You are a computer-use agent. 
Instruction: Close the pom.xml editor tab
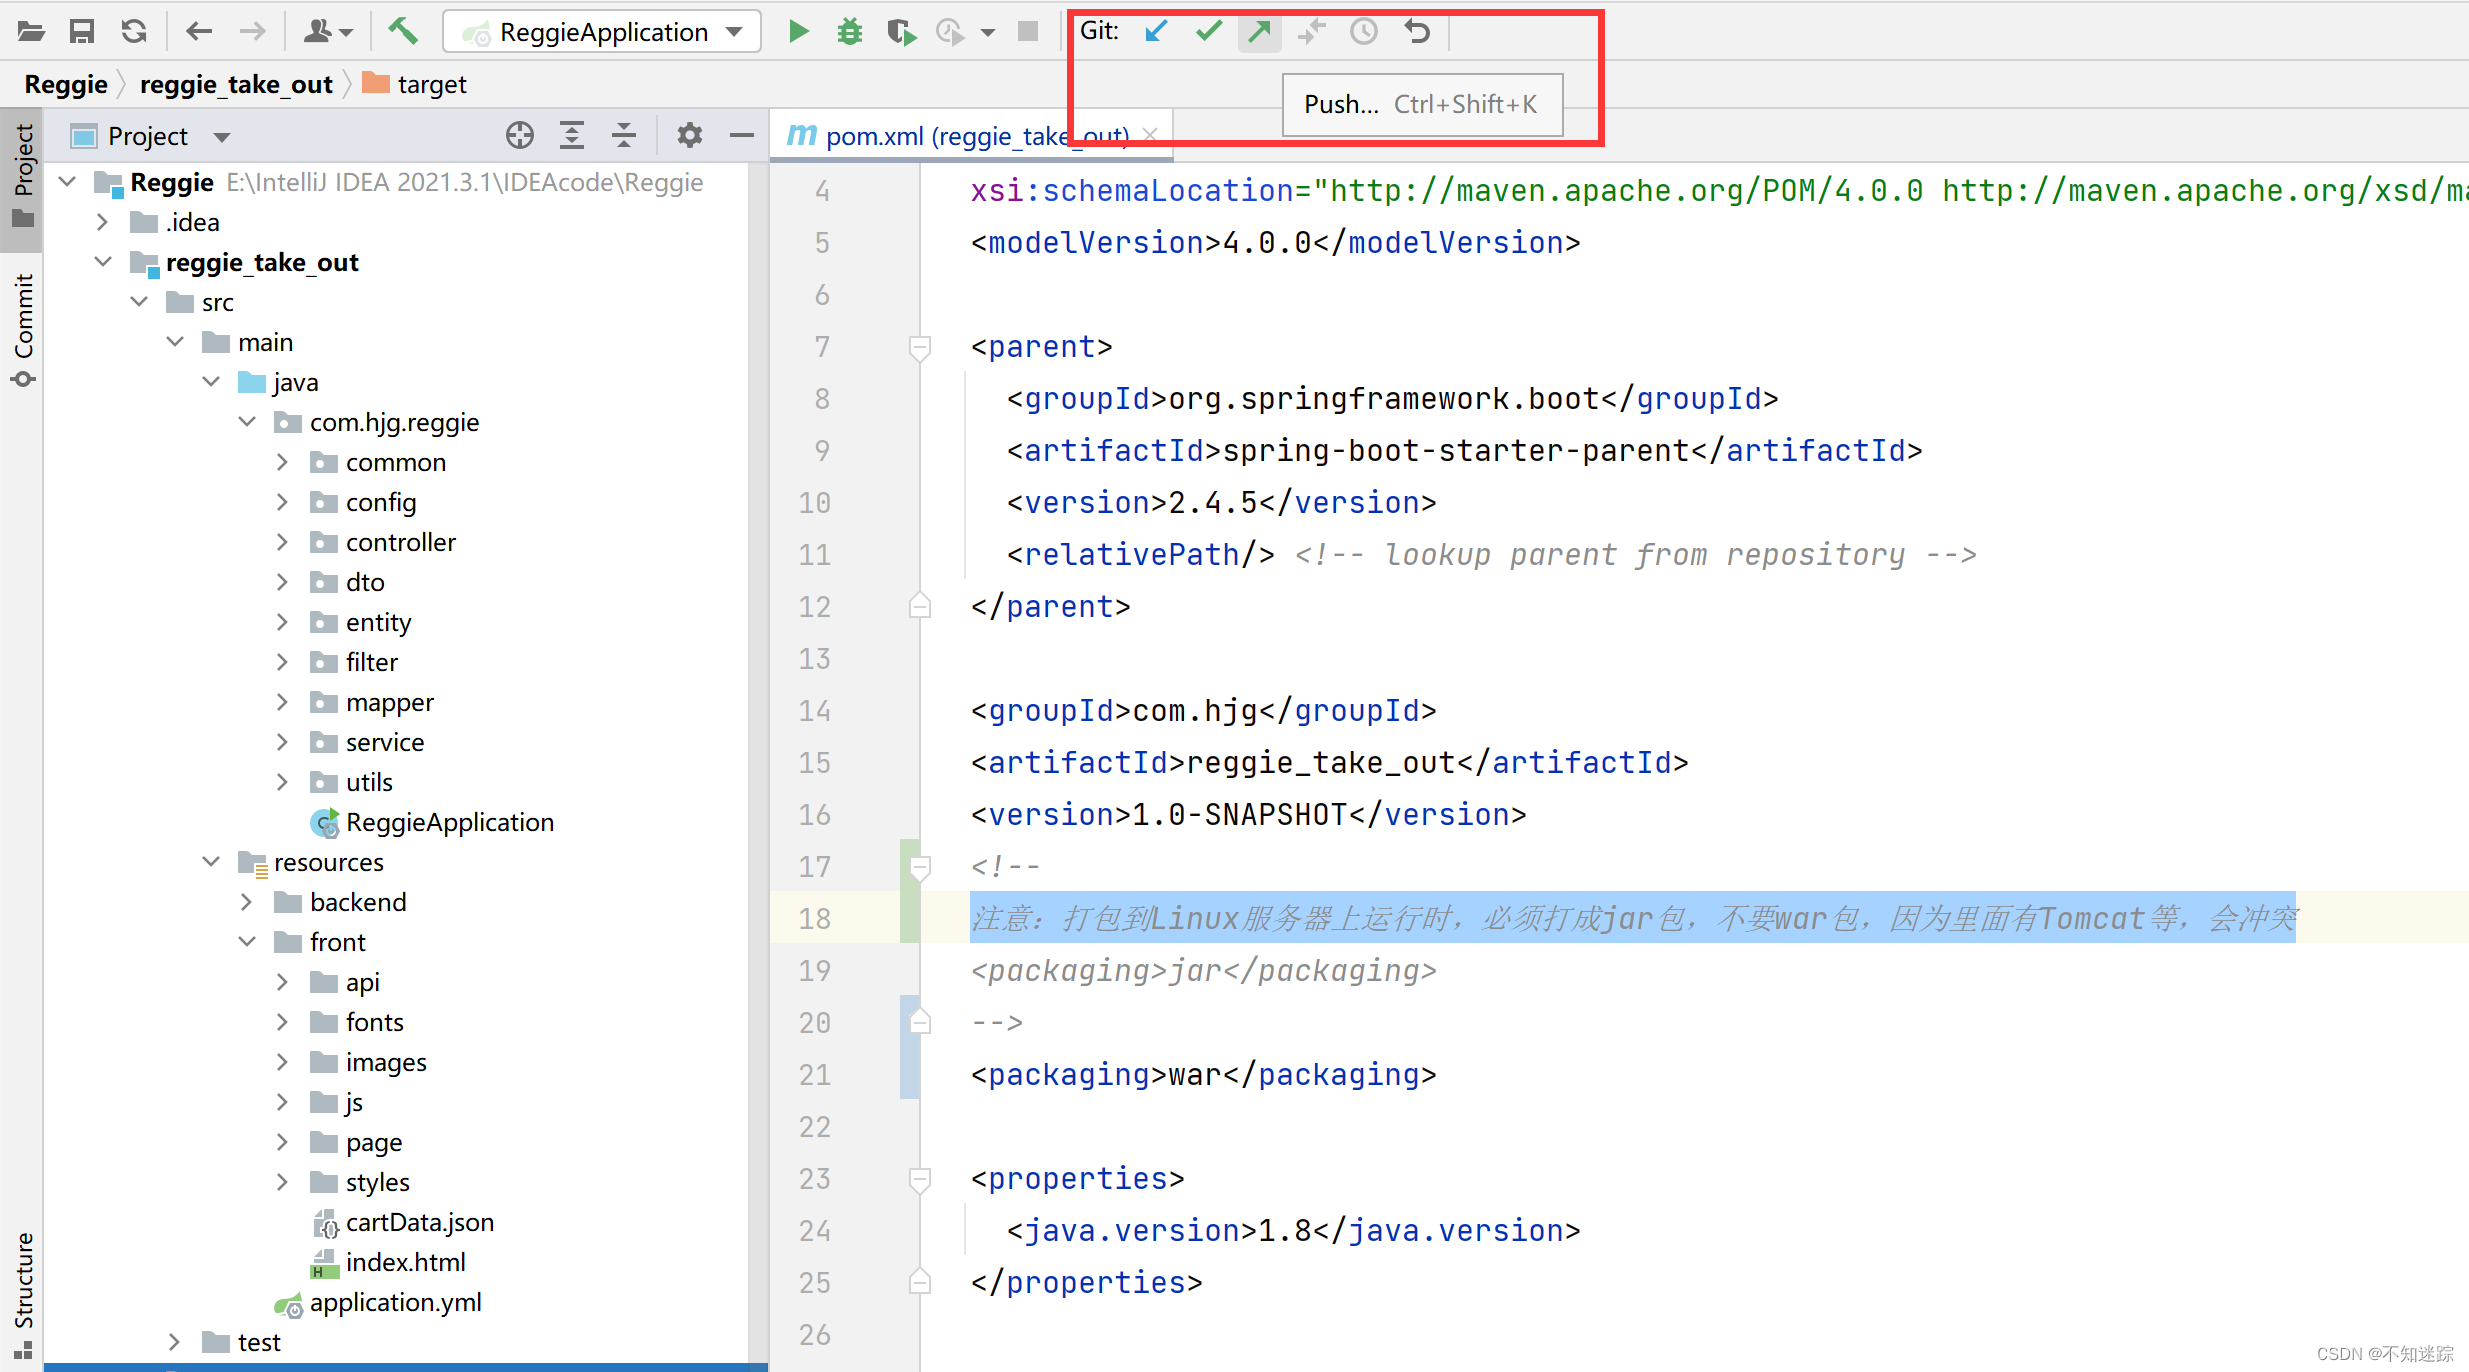(x=1150, y=135)
